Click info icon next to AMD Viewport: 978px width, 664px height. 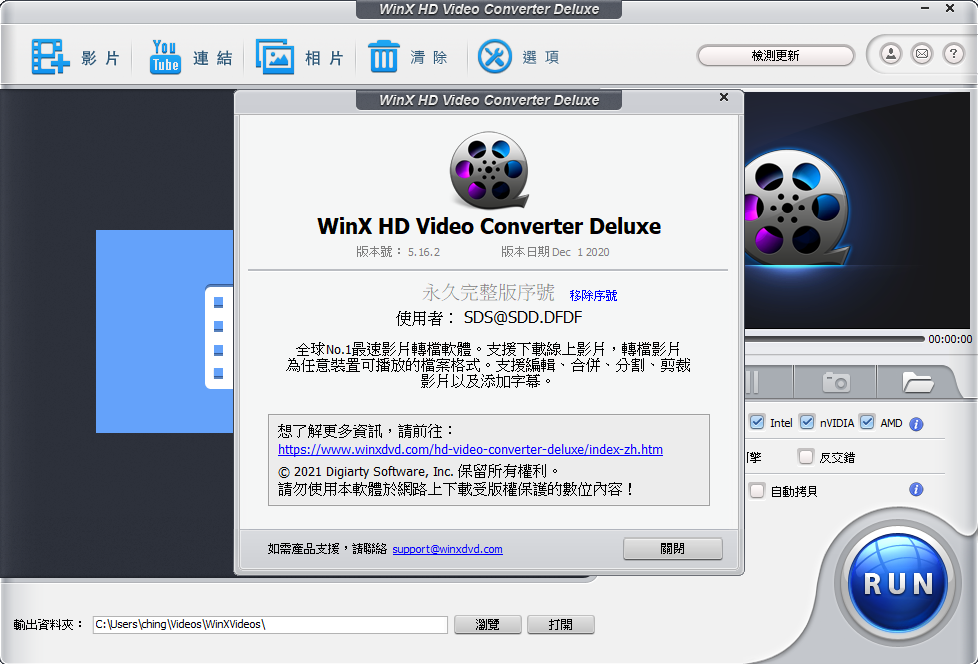(x=916, y=424)
